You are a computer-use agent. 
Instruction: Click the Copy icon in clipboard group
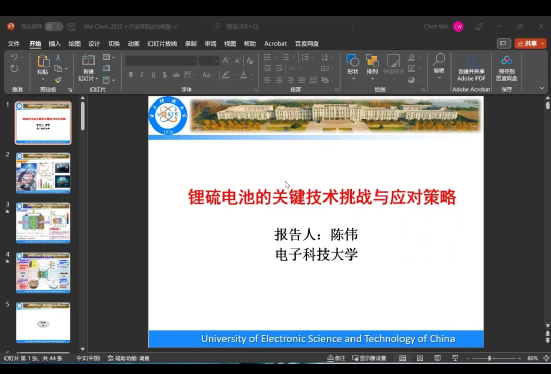tap(58, 69)
